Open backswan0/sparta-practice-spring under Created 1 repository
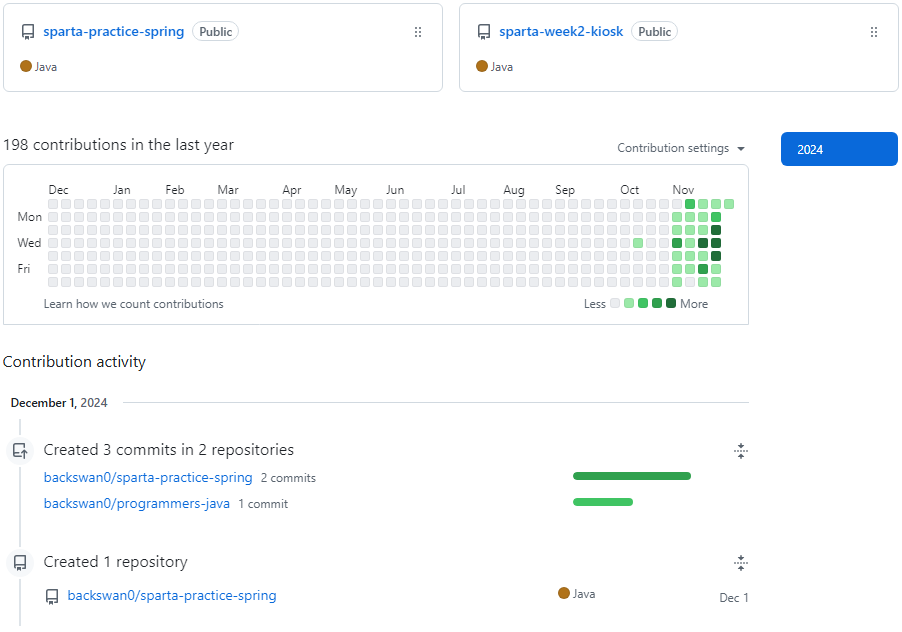Screen dimensions: 902x632 171,595
